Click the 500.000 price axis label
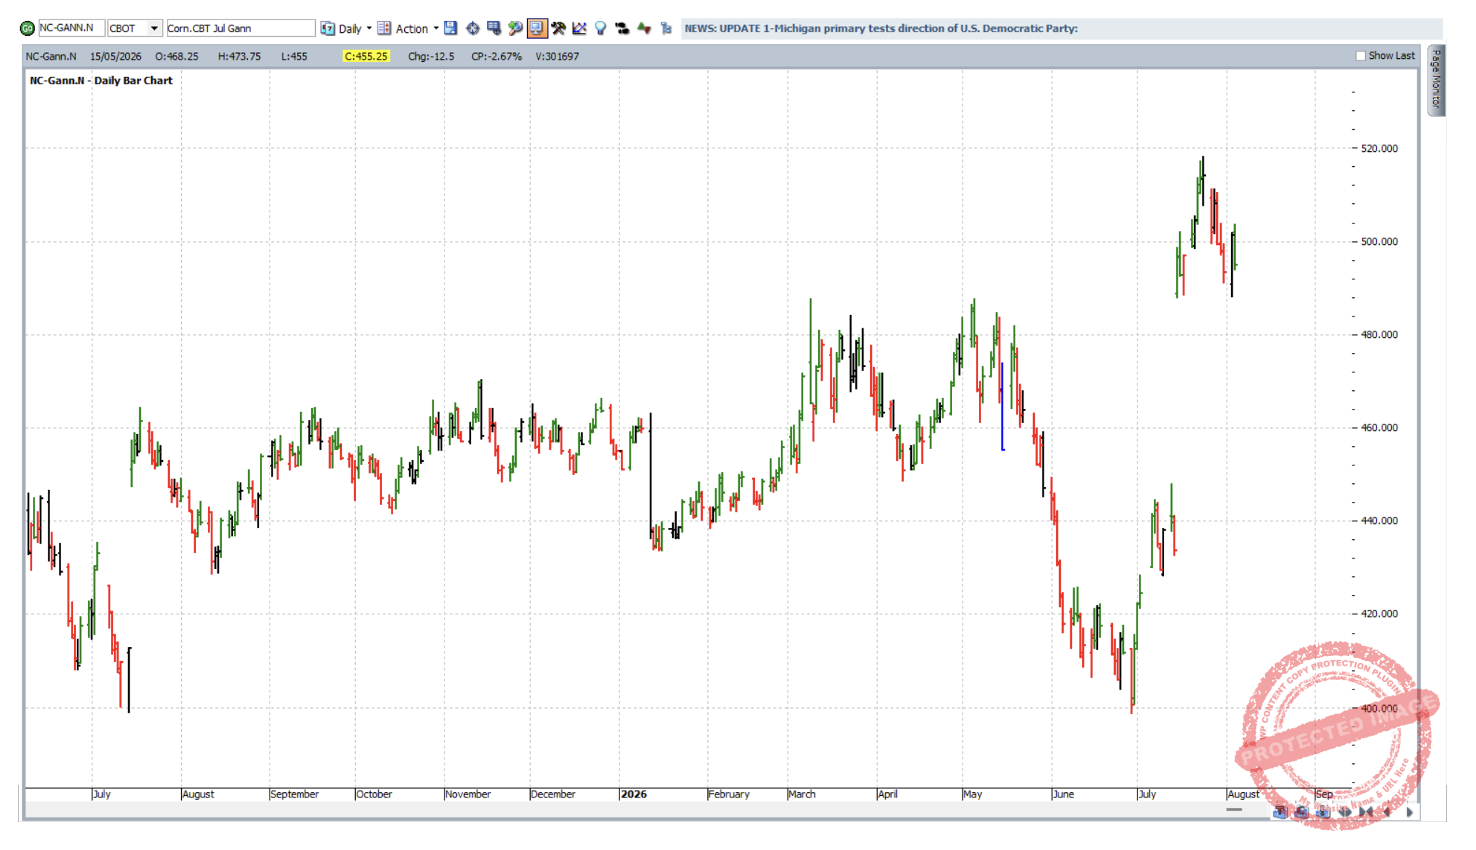Screen dimensions: 1476x850 1379,241
